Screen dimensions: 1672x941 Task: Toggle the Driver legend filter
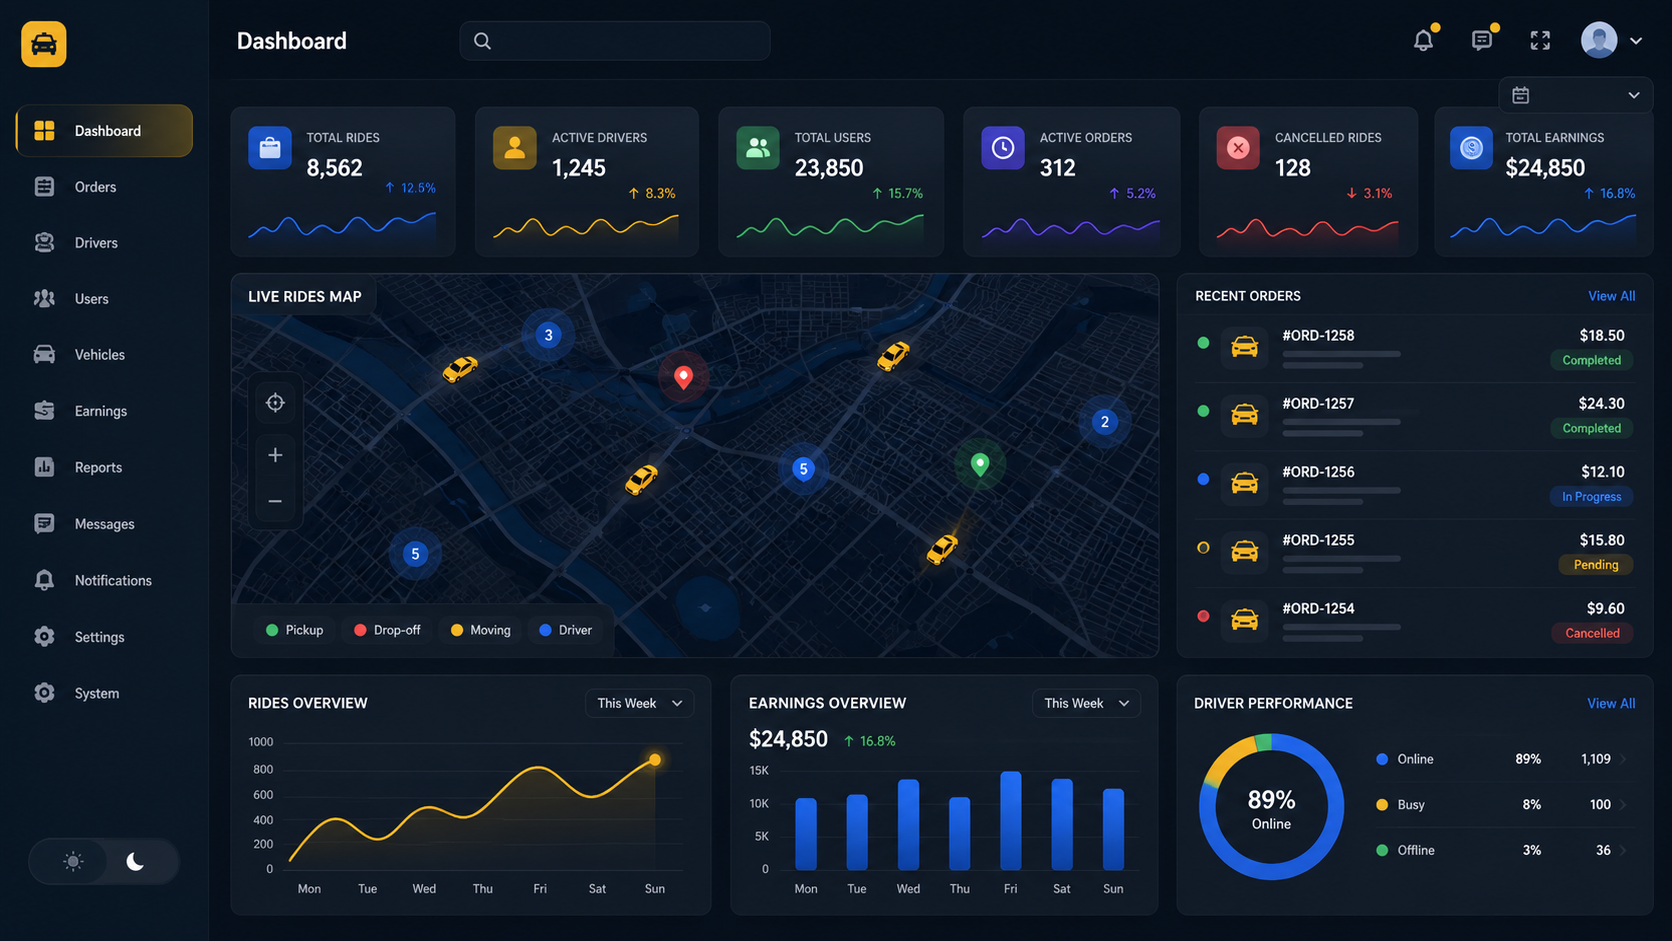pyautogui.click(x=566, y=630)
